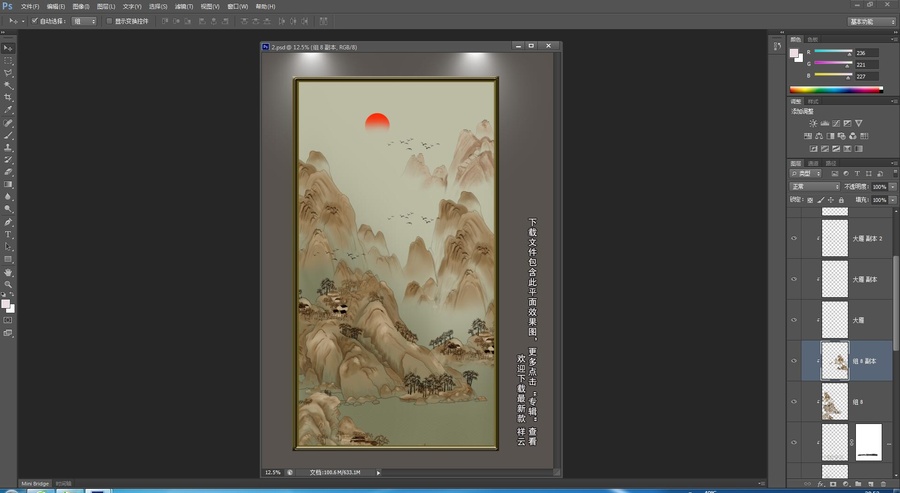Select the Rectangular Marquee tool

point(8,61)
